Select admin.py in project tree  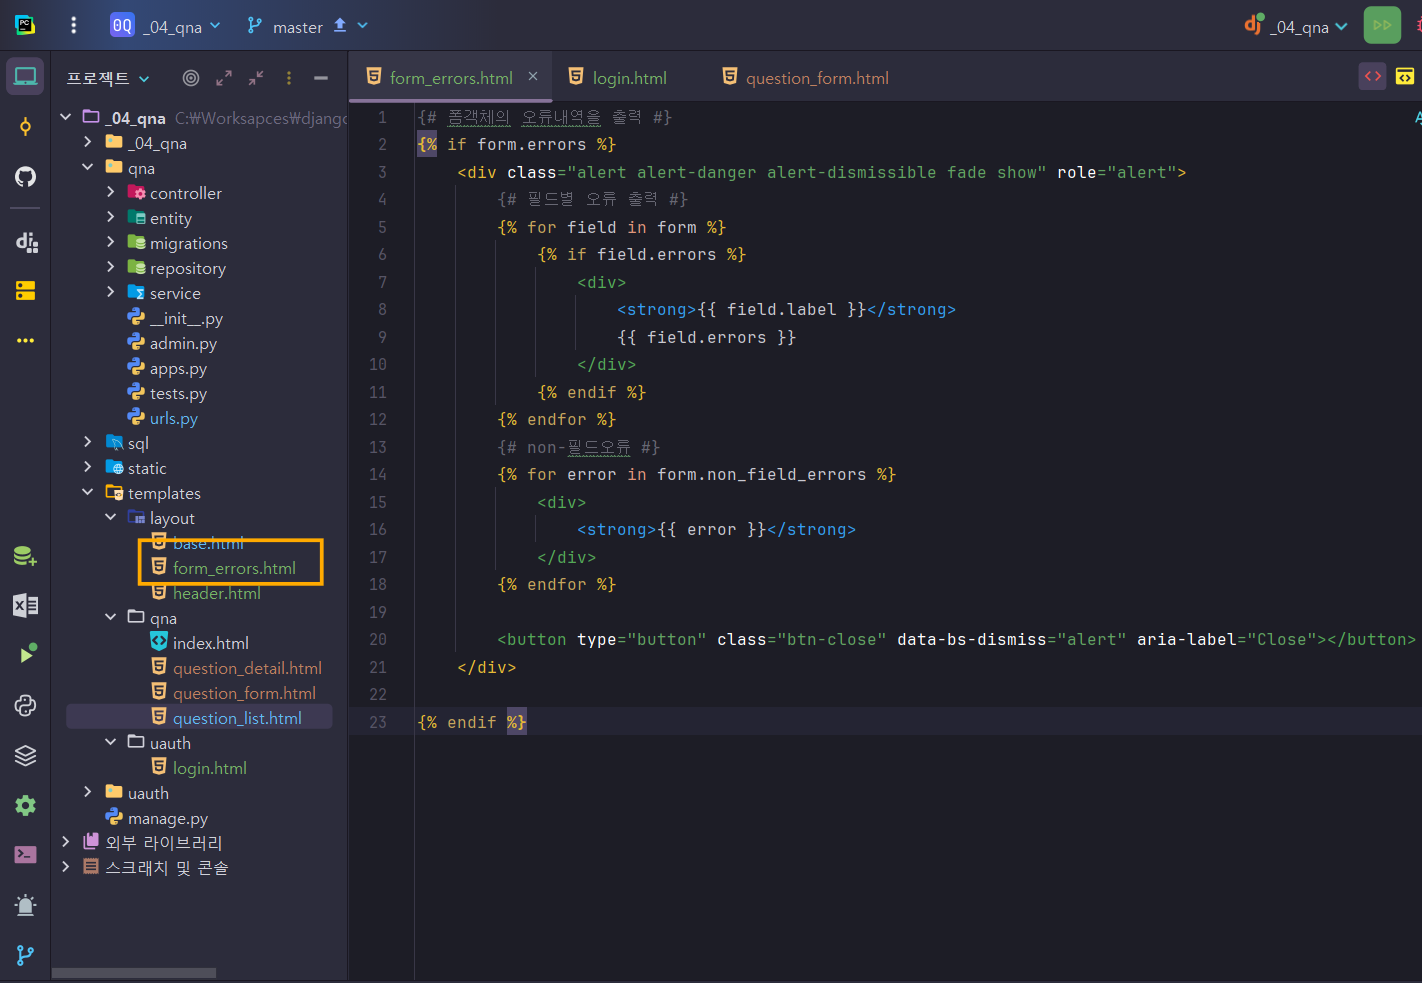pos(183,343)
